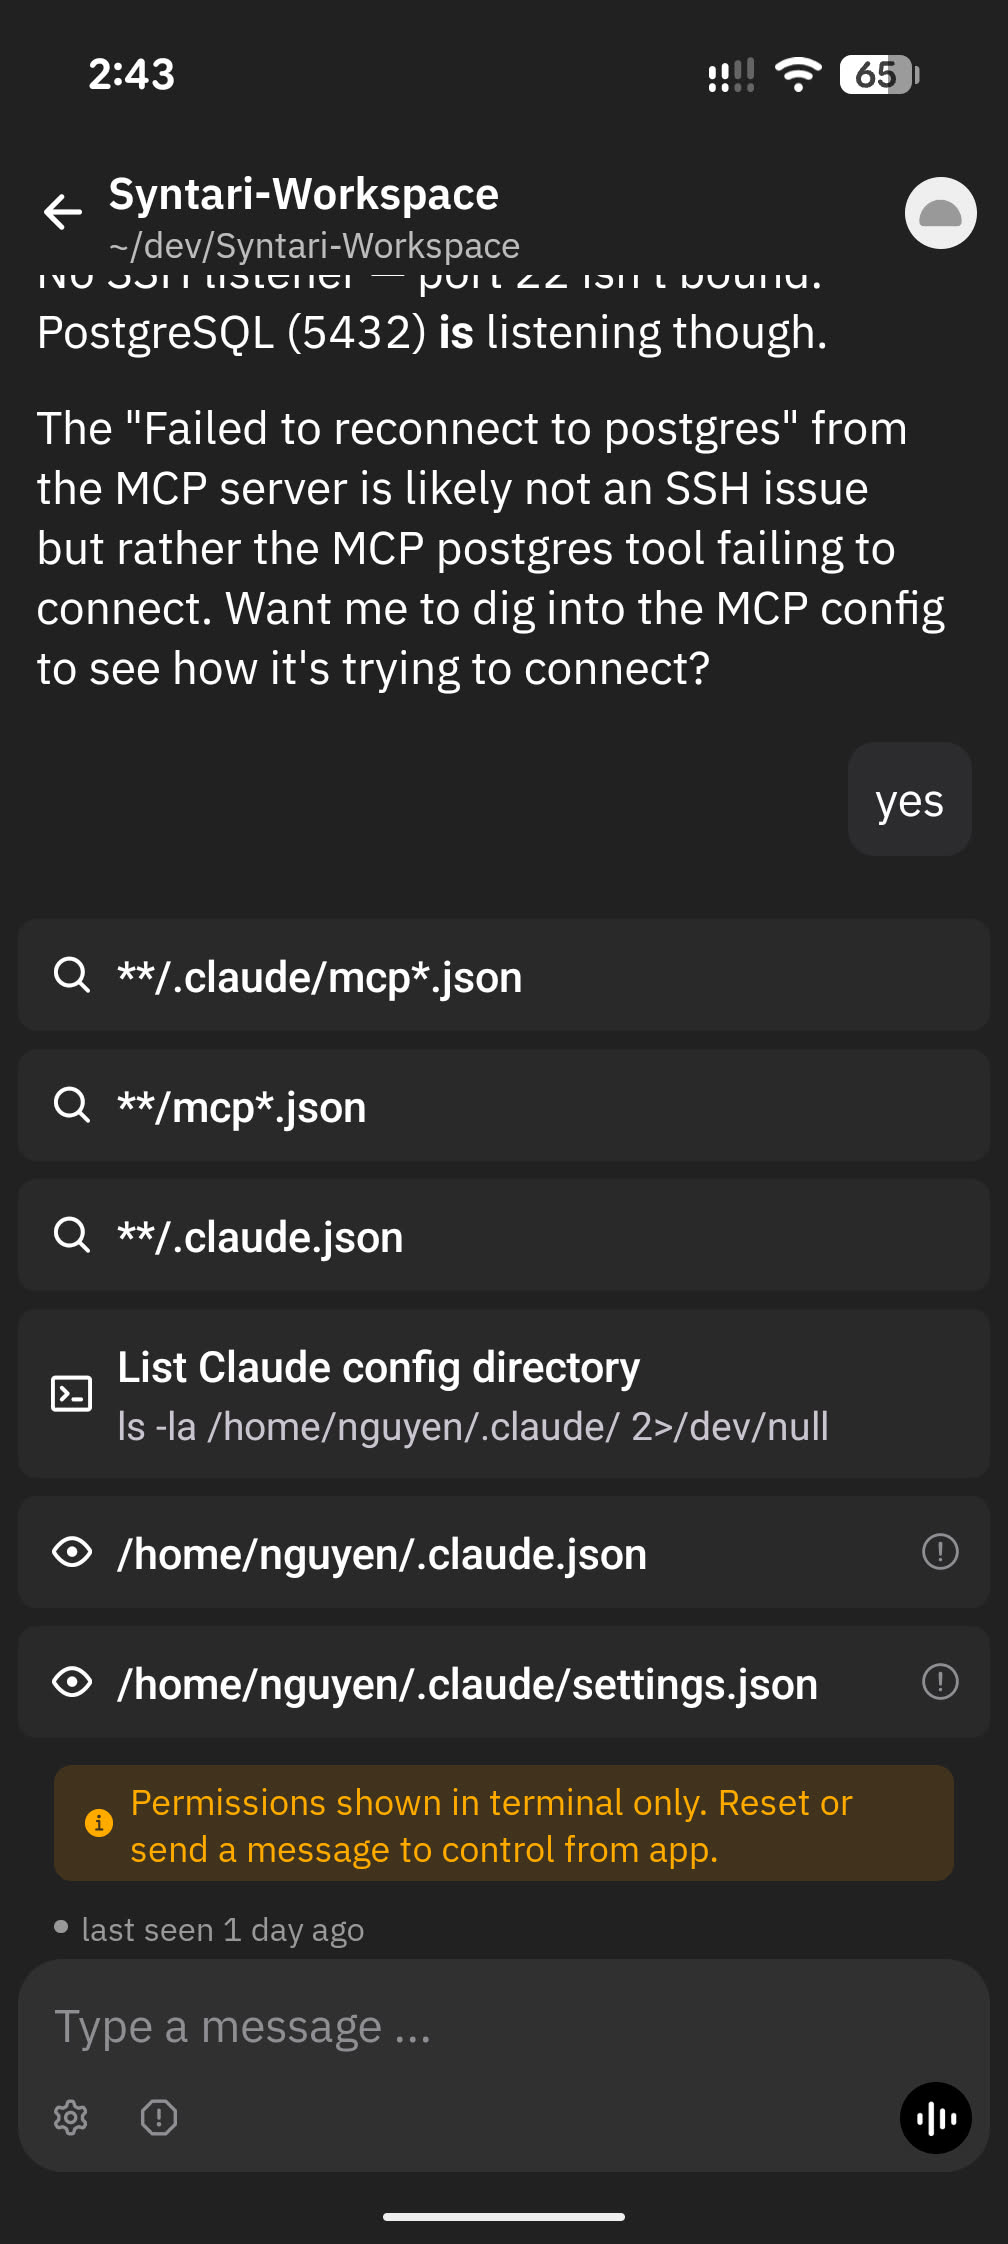Tap the eye icon beside /home/nguyen/.claude.json
Screen dimensions: 1008x2244
pos(72,1553)
